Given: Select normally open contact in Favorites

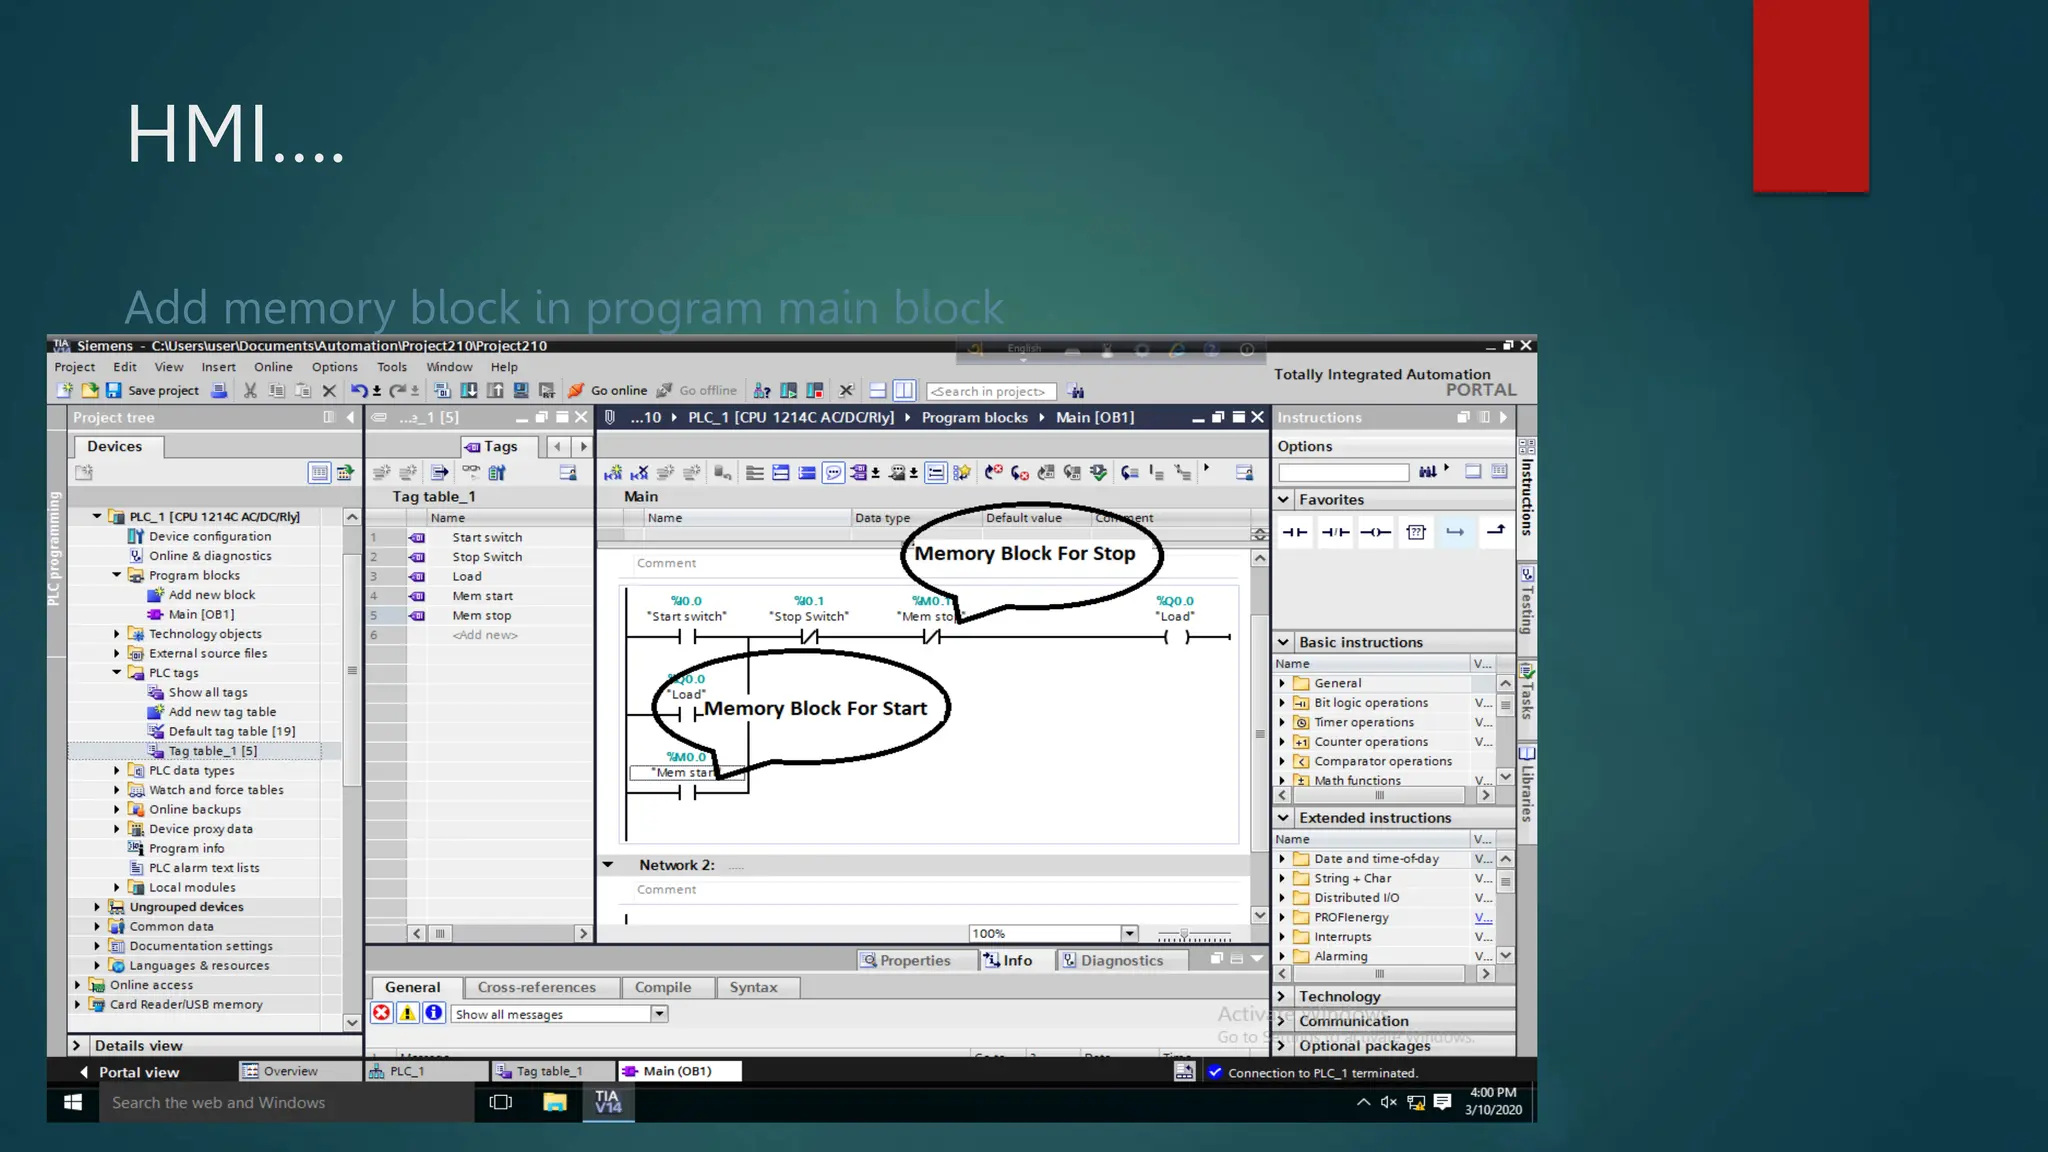Looking at the screenshot, I should tap(1295, 532).
